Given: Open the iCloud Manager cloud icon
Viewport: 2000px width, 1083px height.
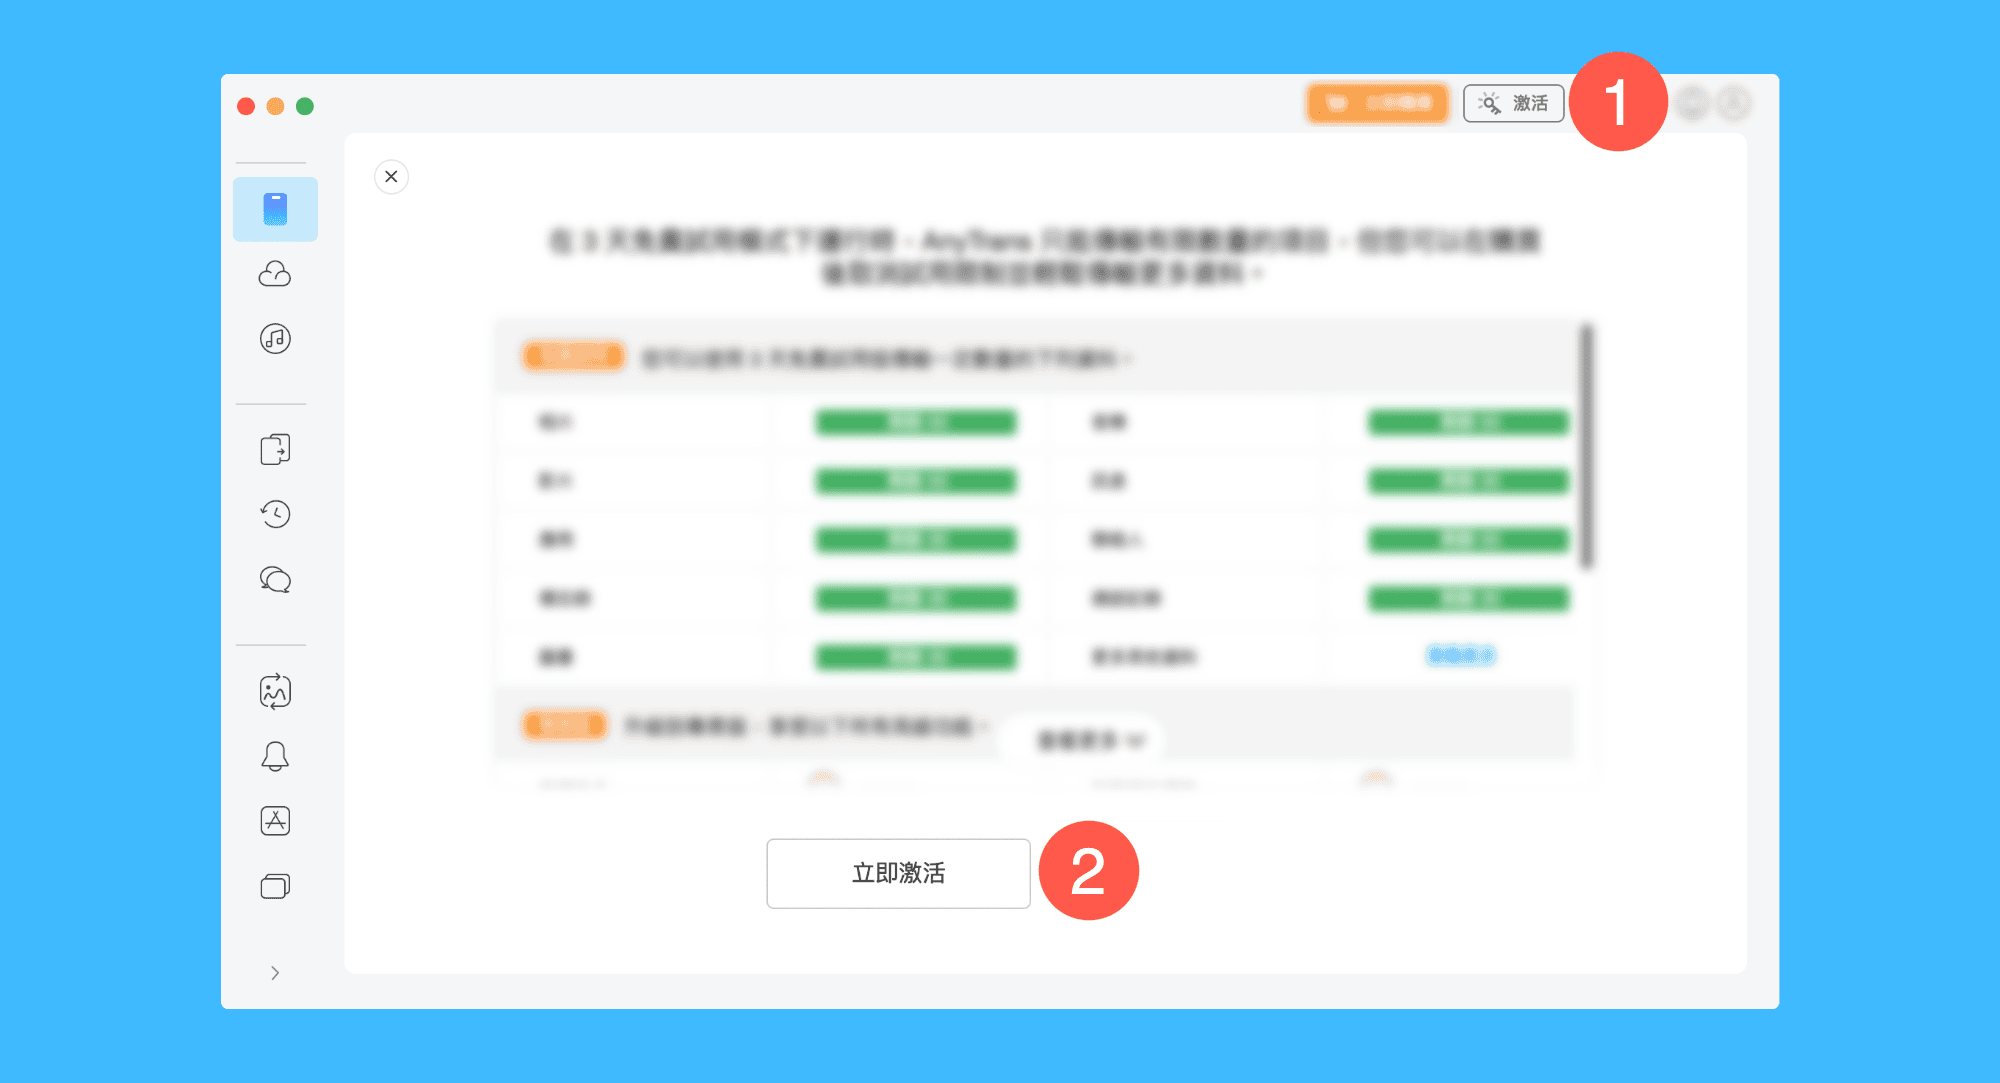Looking at the screenshot, I should pos(275,274).
